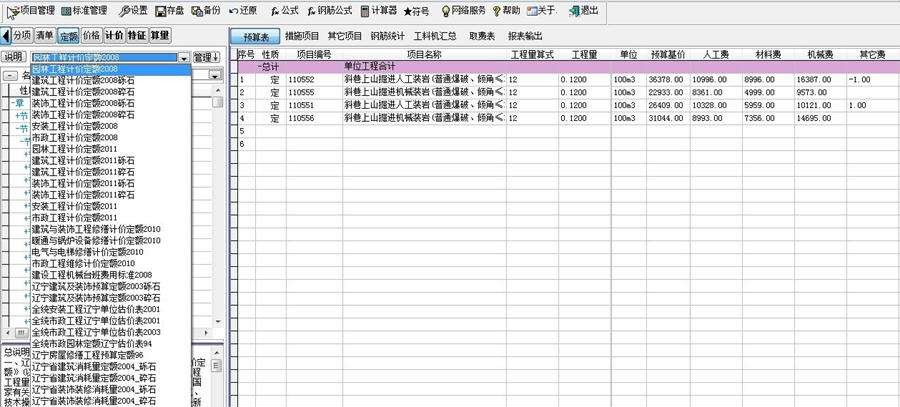Open the 帮助 help item
This screenshot has height=407, width=900.
click(x=506, y=10)
